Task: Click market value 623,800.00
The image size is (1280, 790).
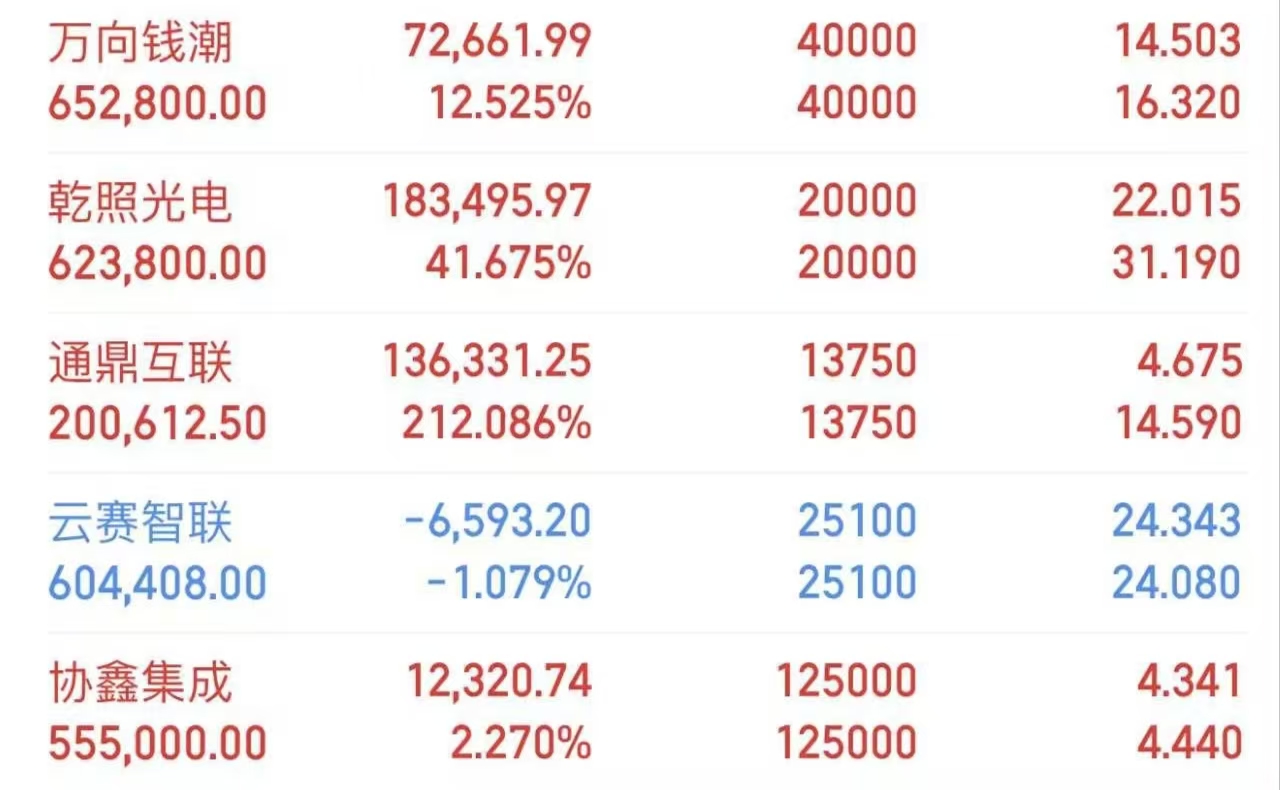Action: [158, 264]
